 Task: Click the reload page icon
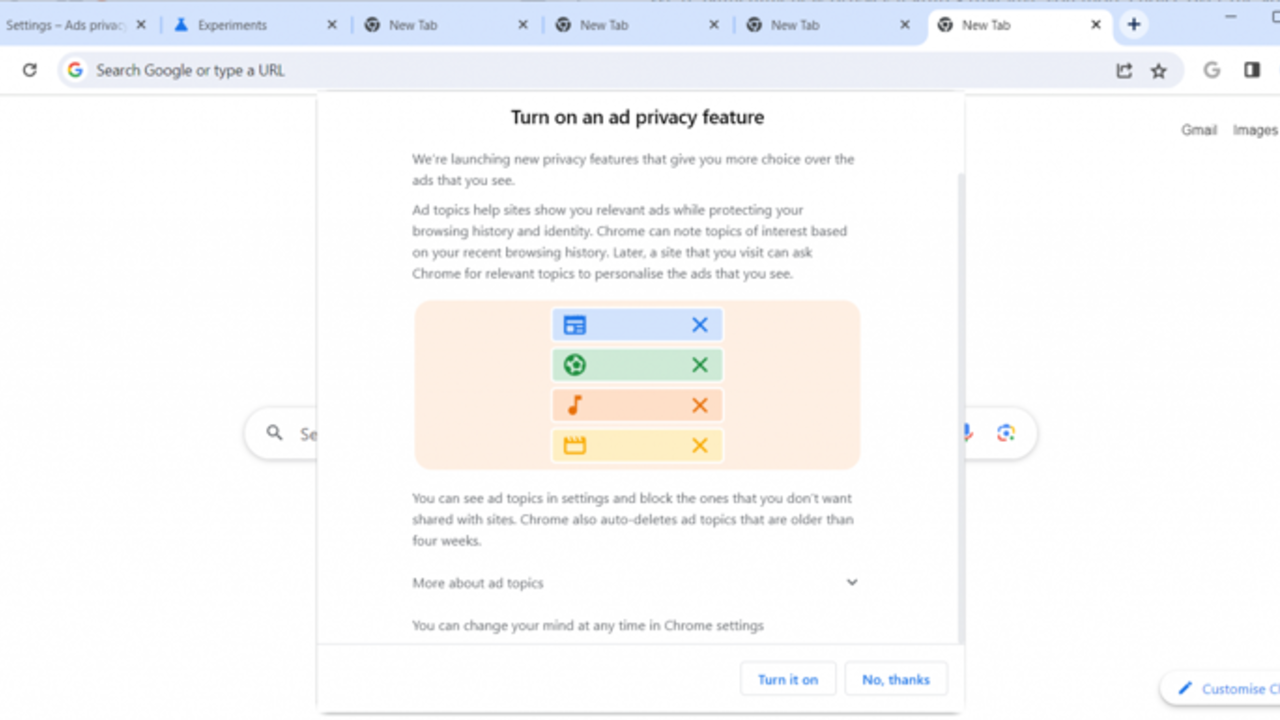30,70
